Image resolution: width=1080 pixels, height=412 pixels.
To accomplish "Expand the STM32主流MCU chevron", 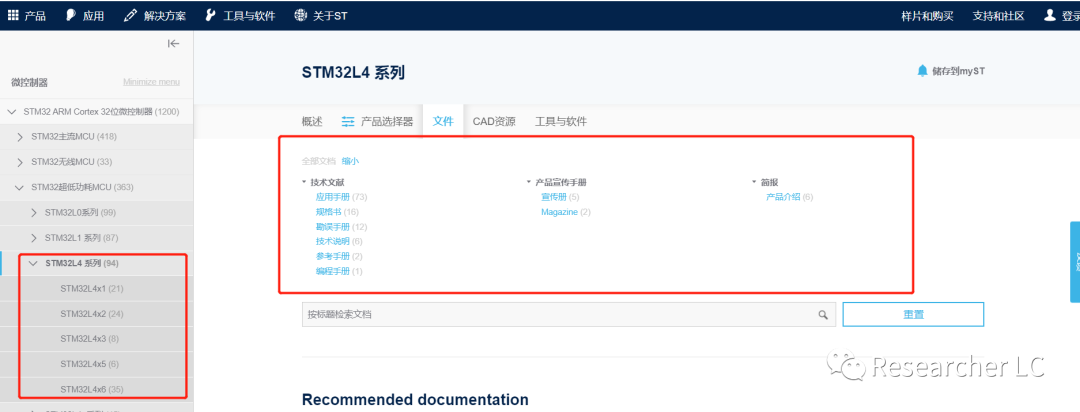I will coord(20,136).
